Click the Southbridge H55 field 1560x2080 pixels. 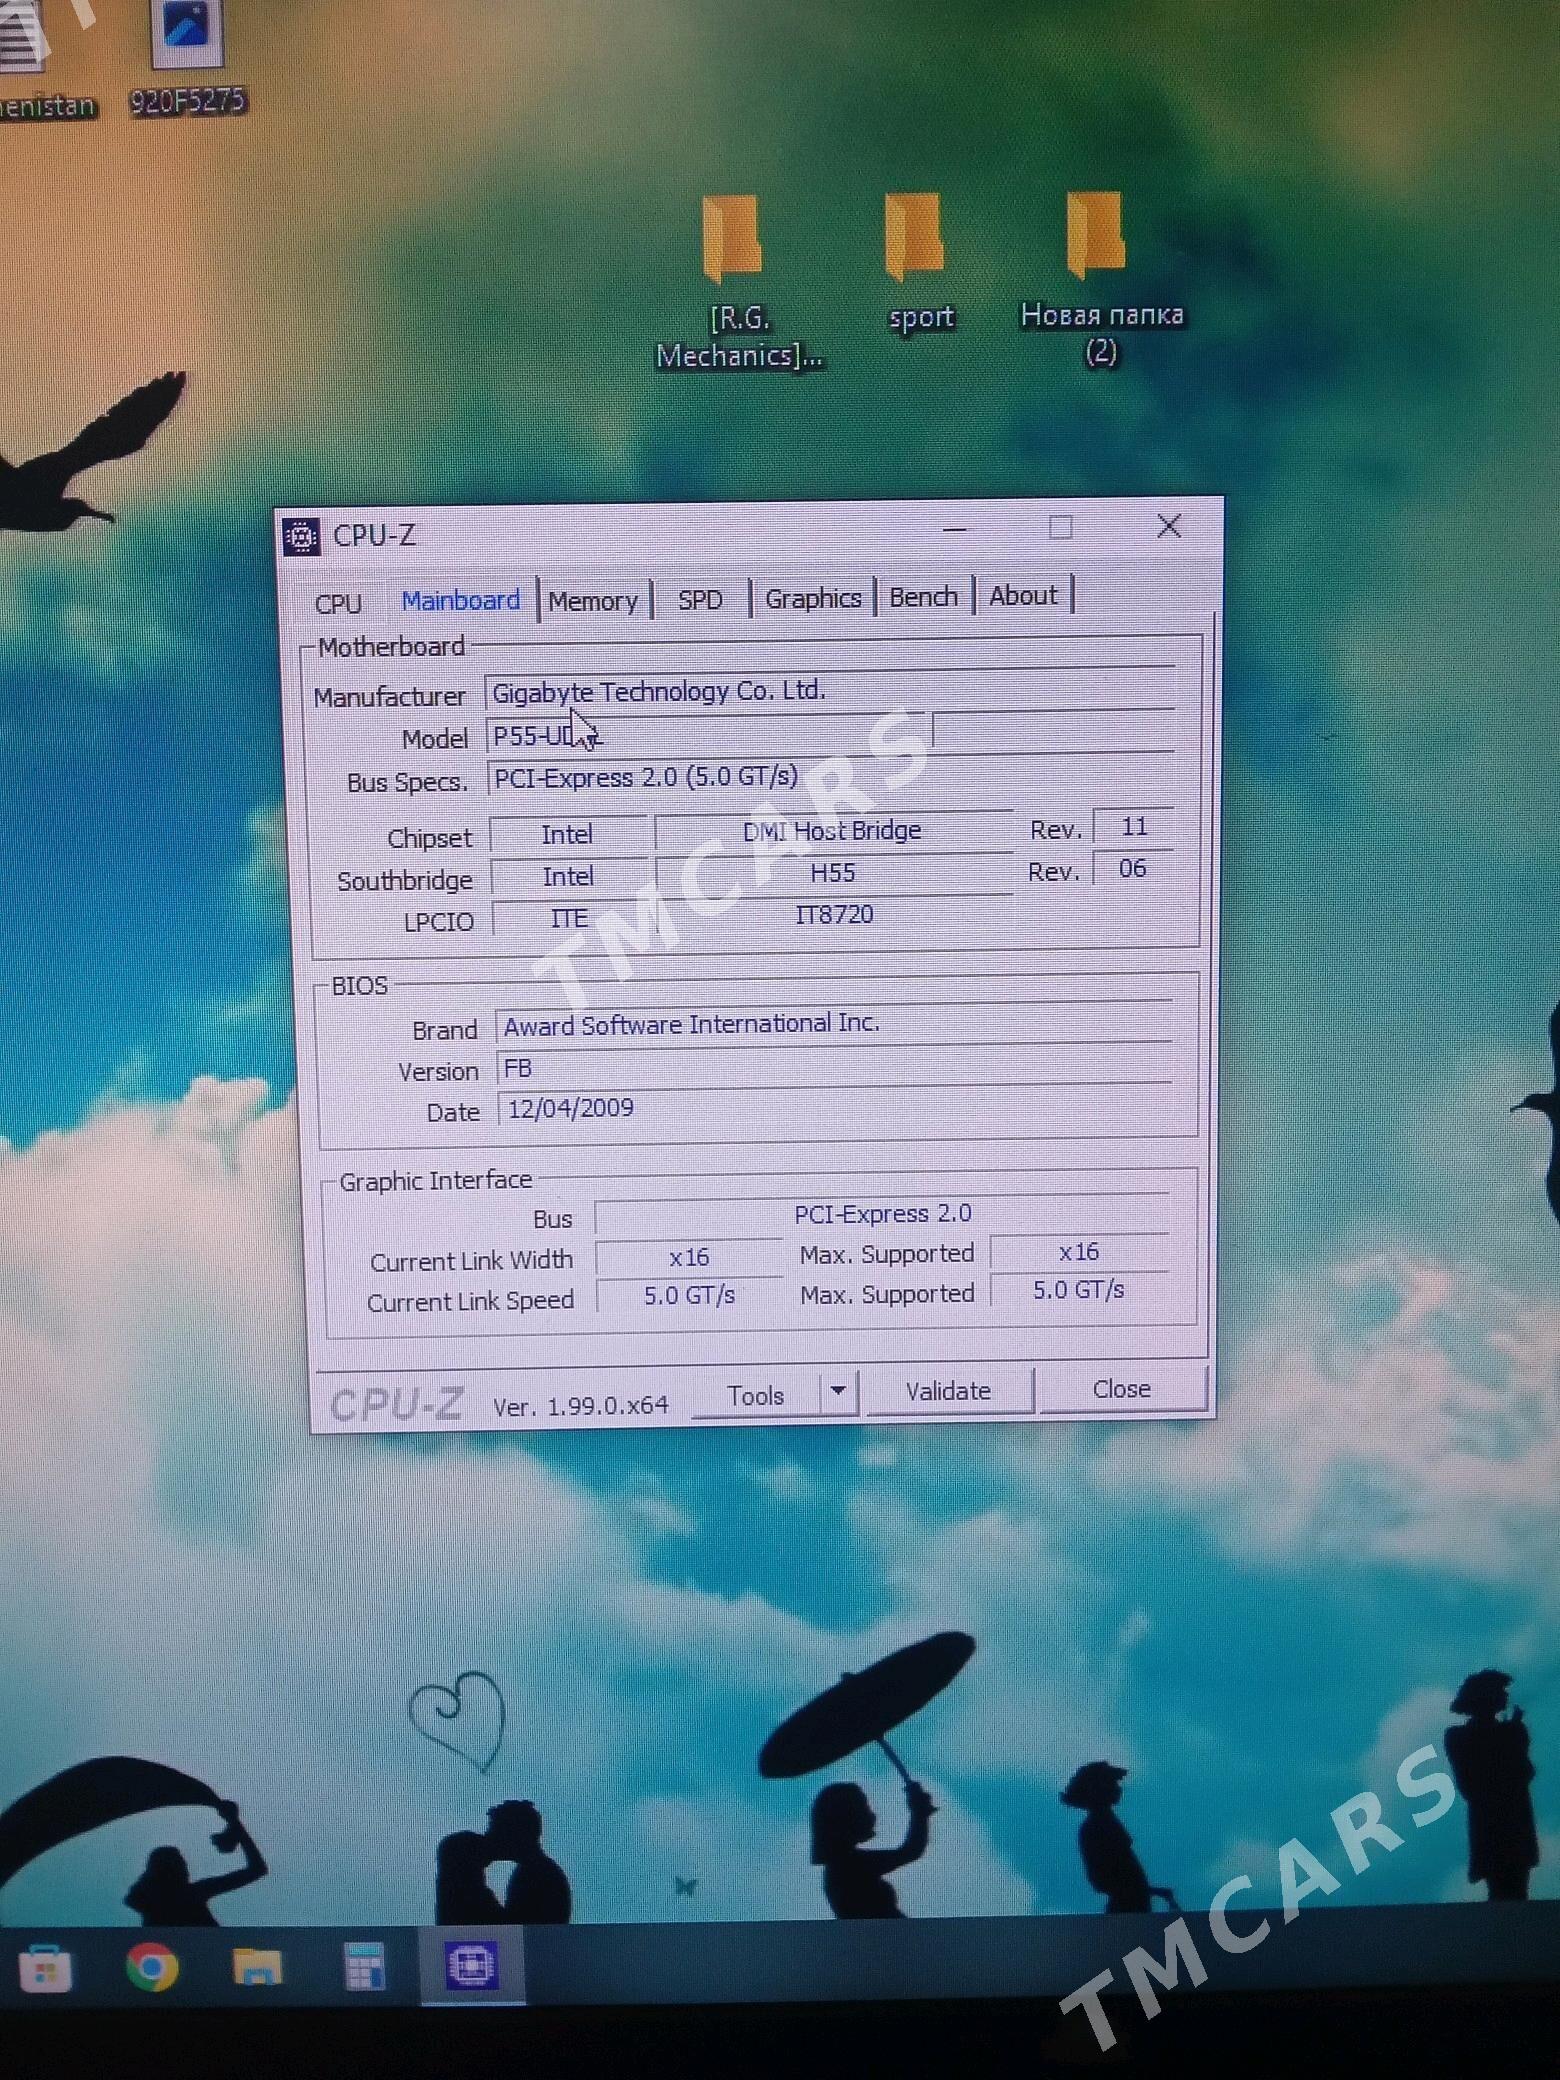coord(833,872)
